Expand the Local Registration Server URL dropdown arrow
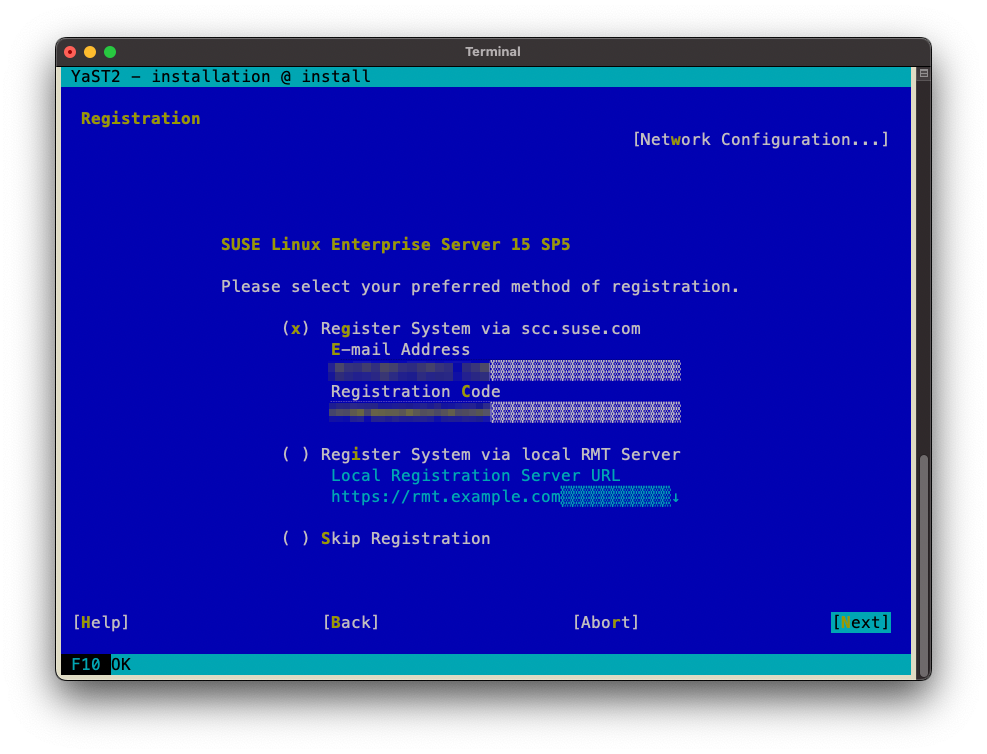The width and height of the screenshot is (987, 754). (x=676, y=497)
